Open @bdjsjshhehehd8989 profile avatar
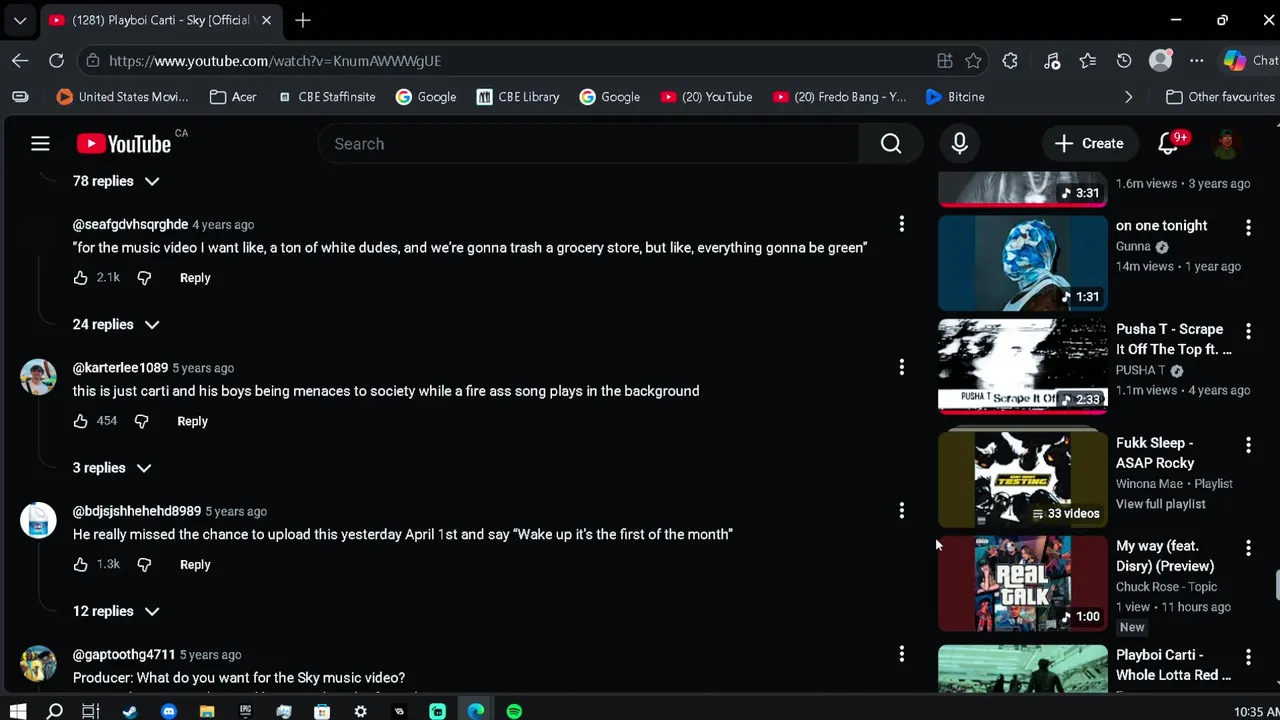The height and width of the screenshot is (720, 1280). (38, 520)
